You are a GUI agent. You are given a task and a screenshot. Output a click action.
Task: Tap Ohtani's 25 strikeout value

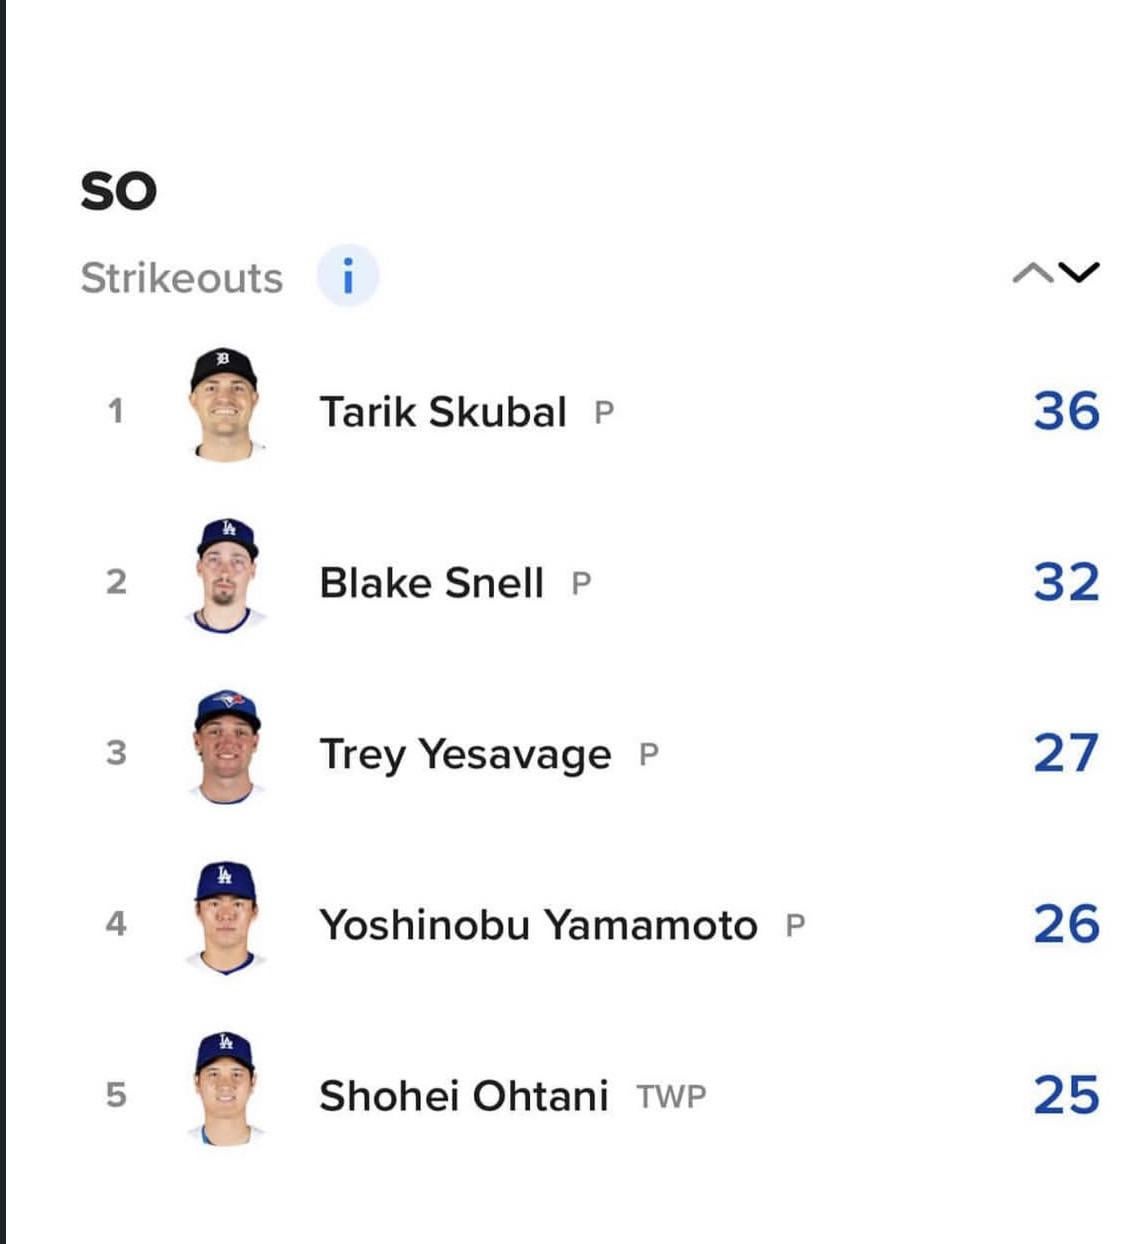(x=1066, y=1095)
